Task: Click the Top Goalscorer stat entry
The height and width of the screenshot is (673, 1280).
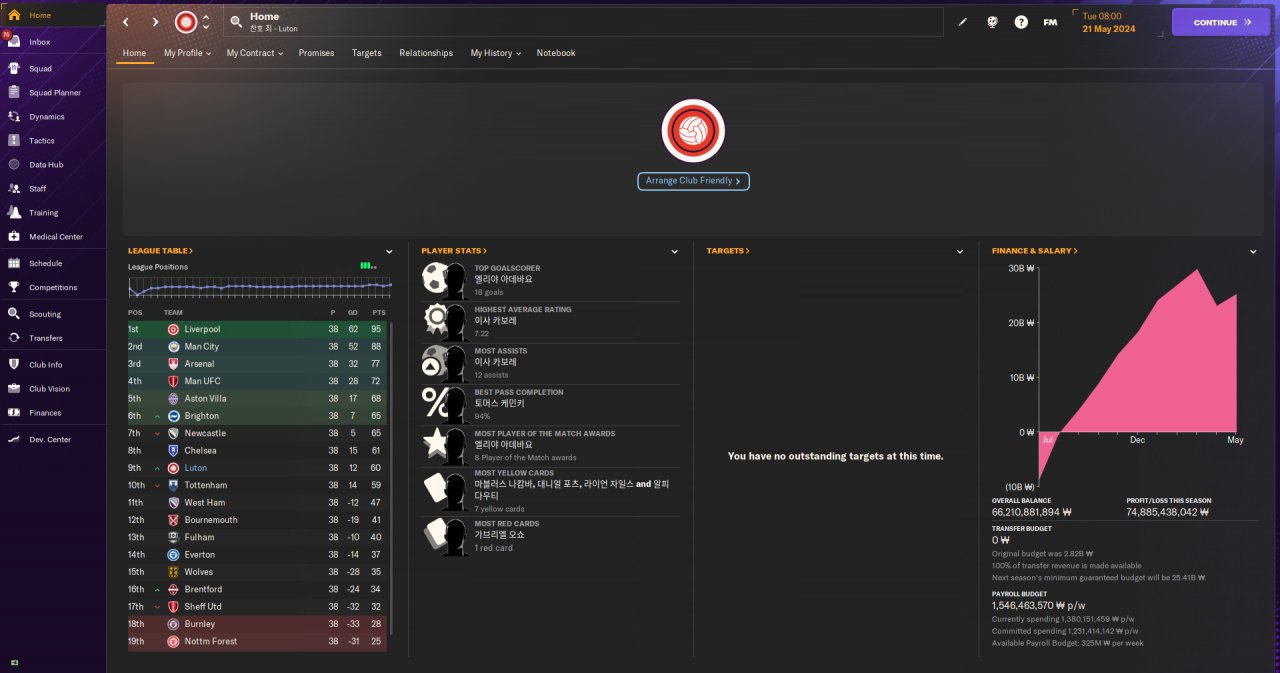Action: click(x=550, y=280)
